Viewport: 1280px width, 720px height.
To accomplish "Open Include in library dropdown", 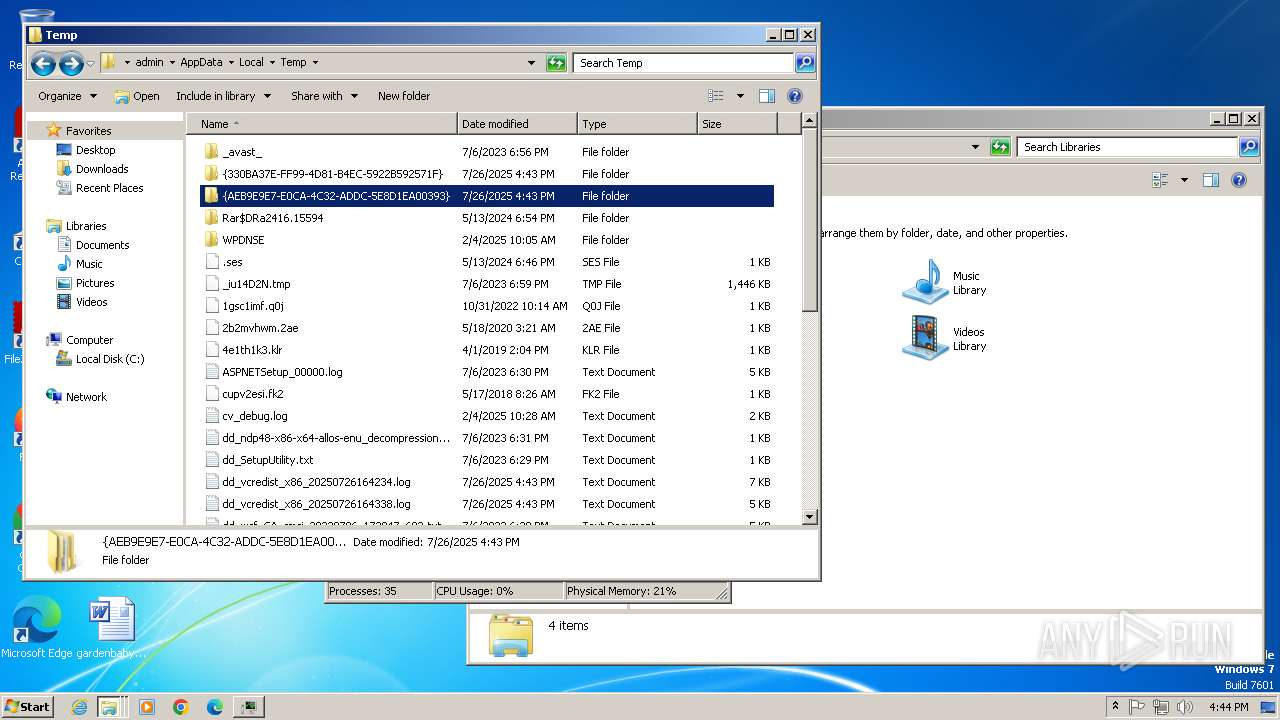I will pos(223,96).
